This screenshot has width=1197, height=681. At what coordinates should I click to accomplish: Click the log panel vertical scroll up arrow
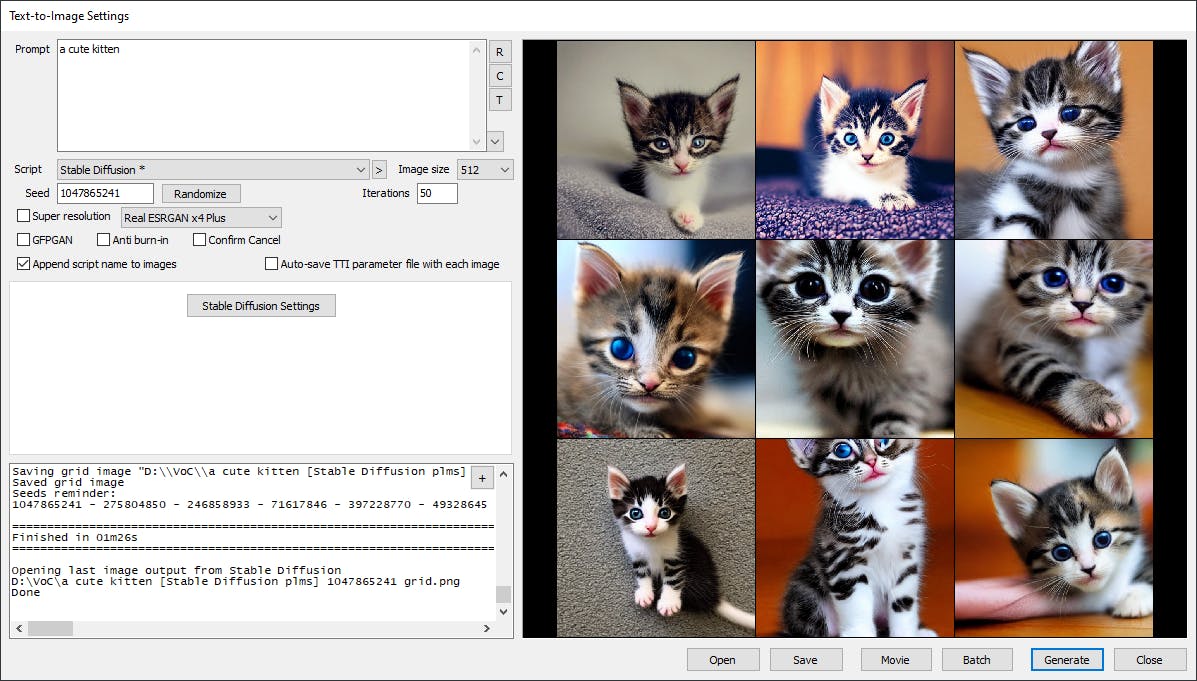503,474
